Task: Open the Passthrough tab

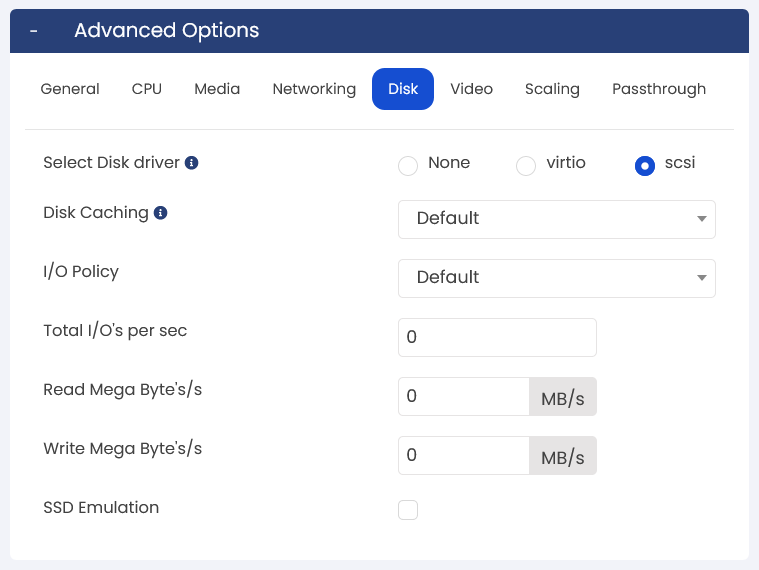Action: [x=659, y=89]
